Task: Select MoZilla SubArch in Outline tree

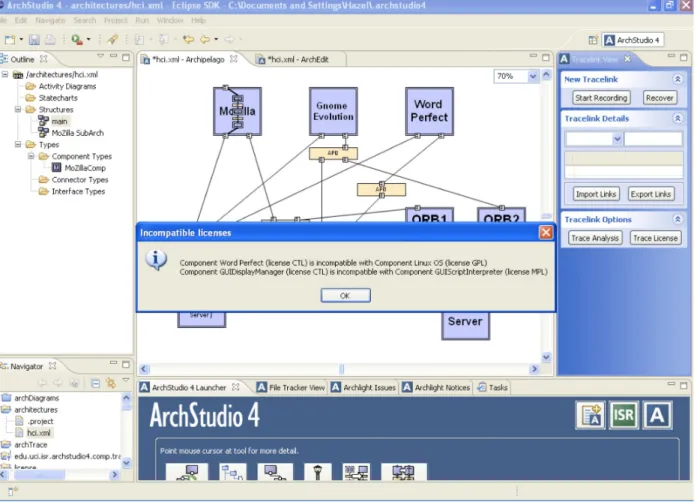Action: point(71,133)
